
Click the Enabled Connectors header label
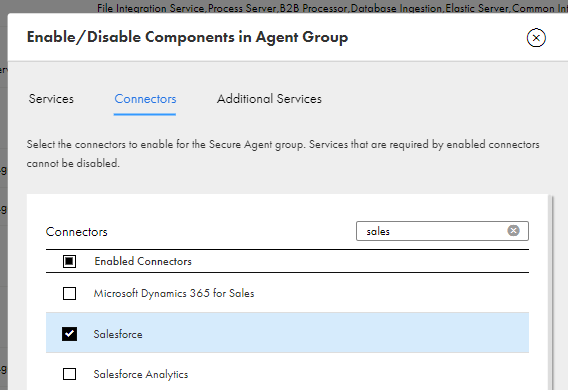(x=143, y=261)
